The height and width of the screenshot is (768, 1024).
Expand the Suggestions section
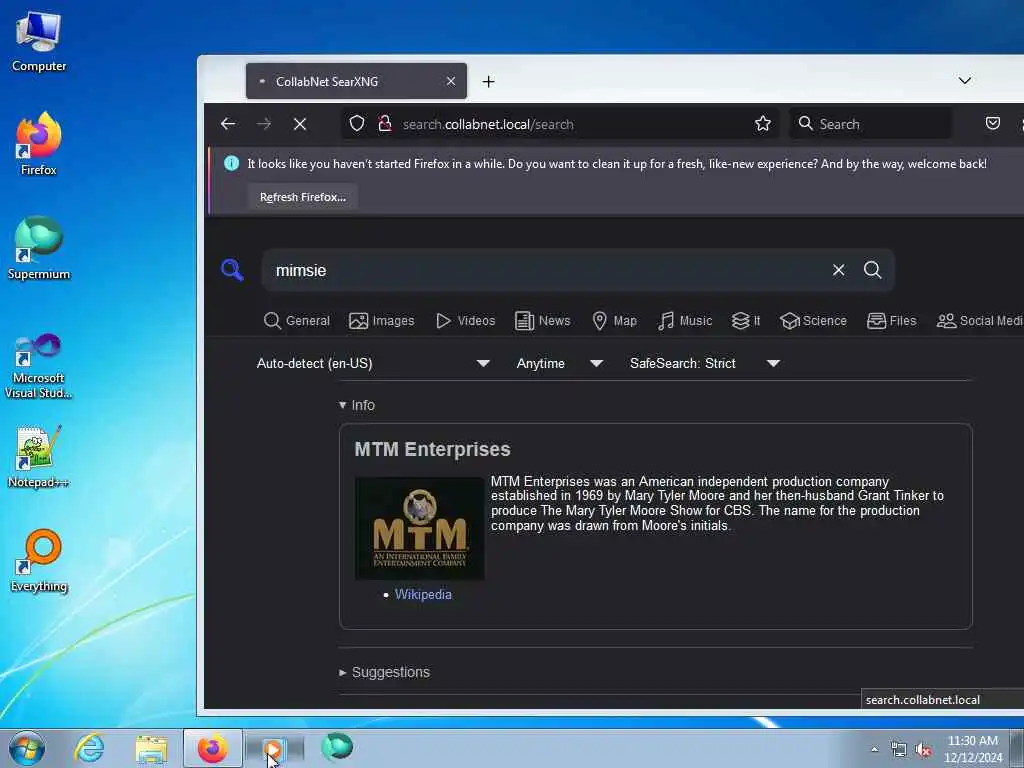tap(384, 672)
